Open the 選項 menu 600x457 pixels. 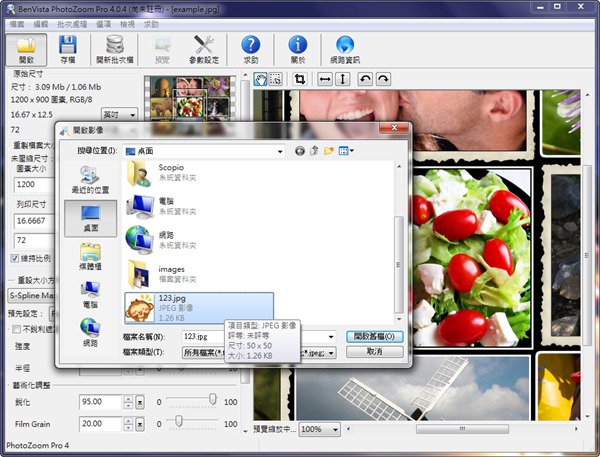[x=103, y=24]
